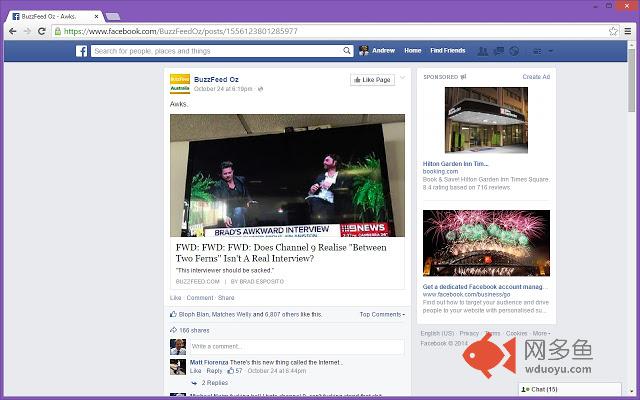Viewport: 640px width, 400px height.
Task: Bookmark the page with the star icon
Action: [613, 31]
